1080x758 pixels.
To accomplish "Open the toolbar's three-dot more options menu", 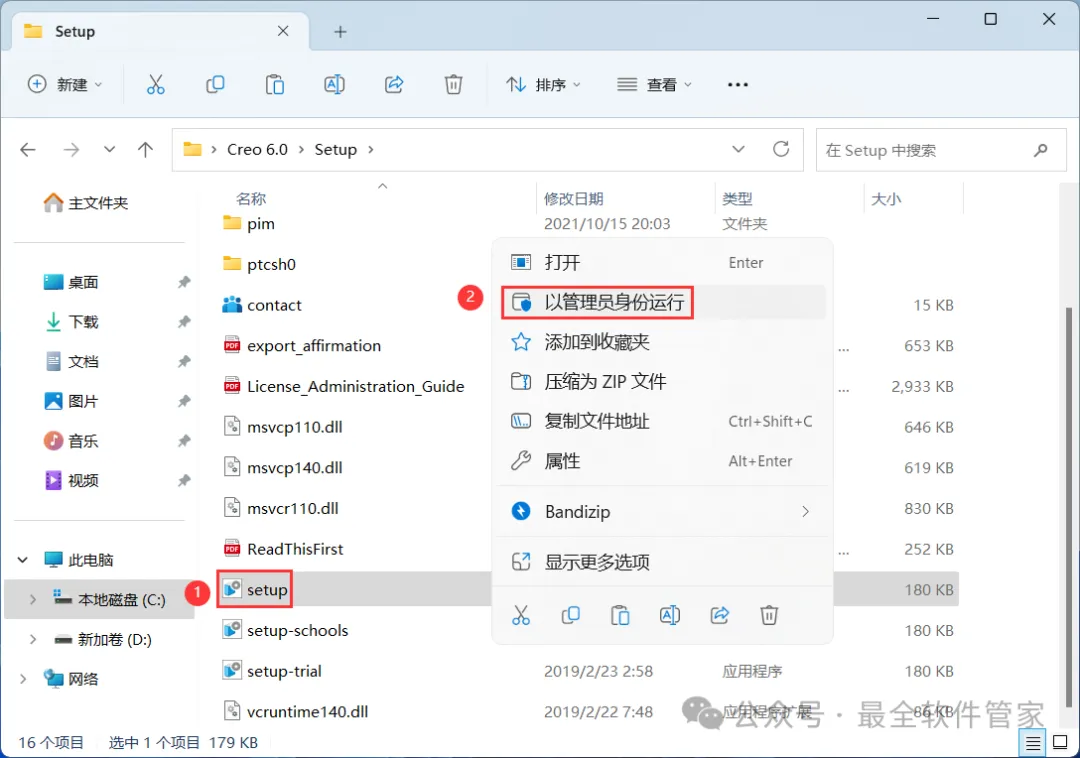I will coord(738,85).
